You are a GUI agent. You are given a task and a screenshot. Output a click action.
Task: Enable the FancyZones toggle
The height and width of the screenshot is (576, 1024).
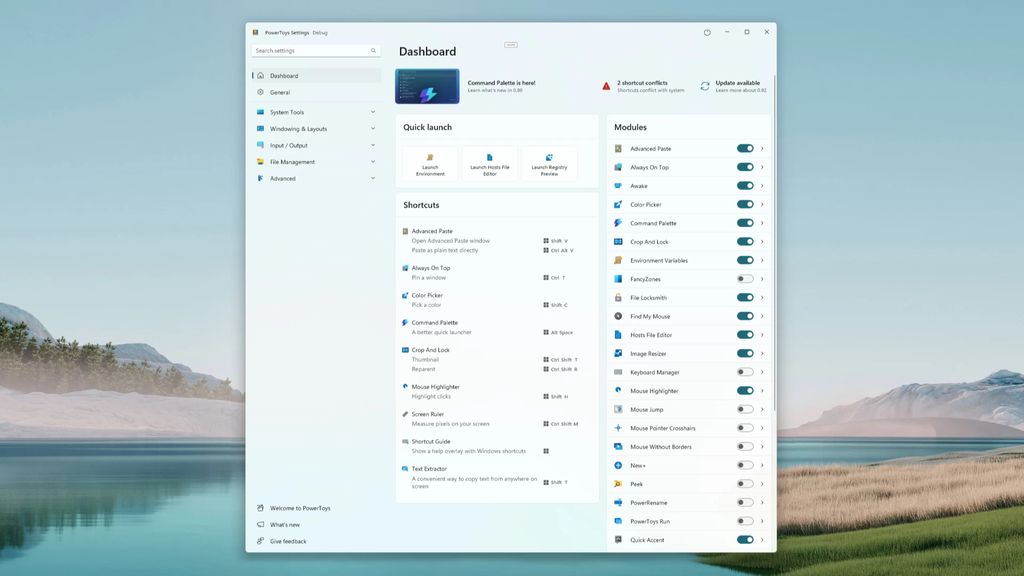tap(745, 279)
